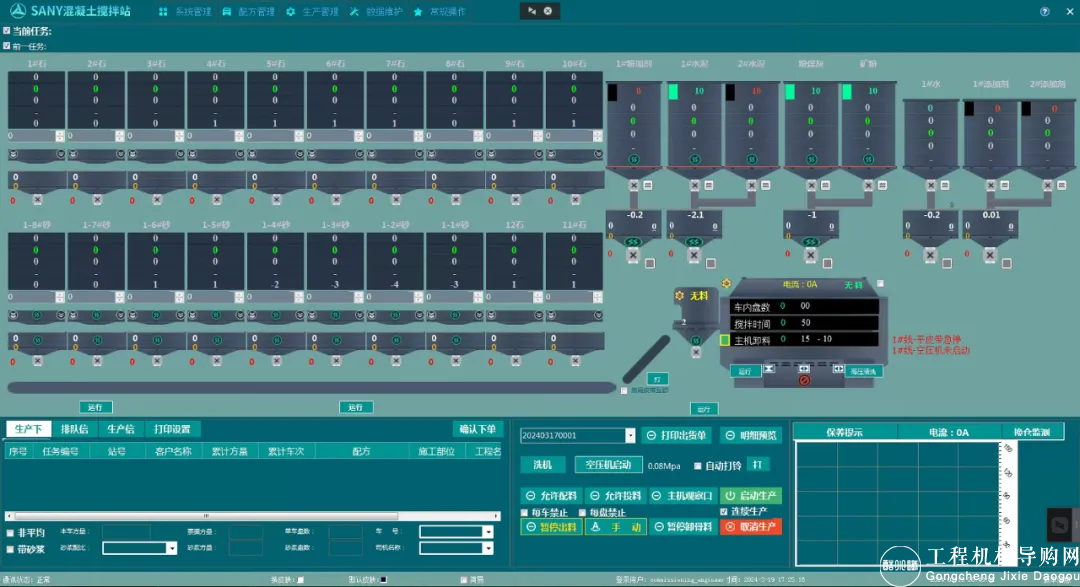The height and width of the screenshot is (587, 1080).
Task: Open the 车号 dropdown
Action: (488, 532)
